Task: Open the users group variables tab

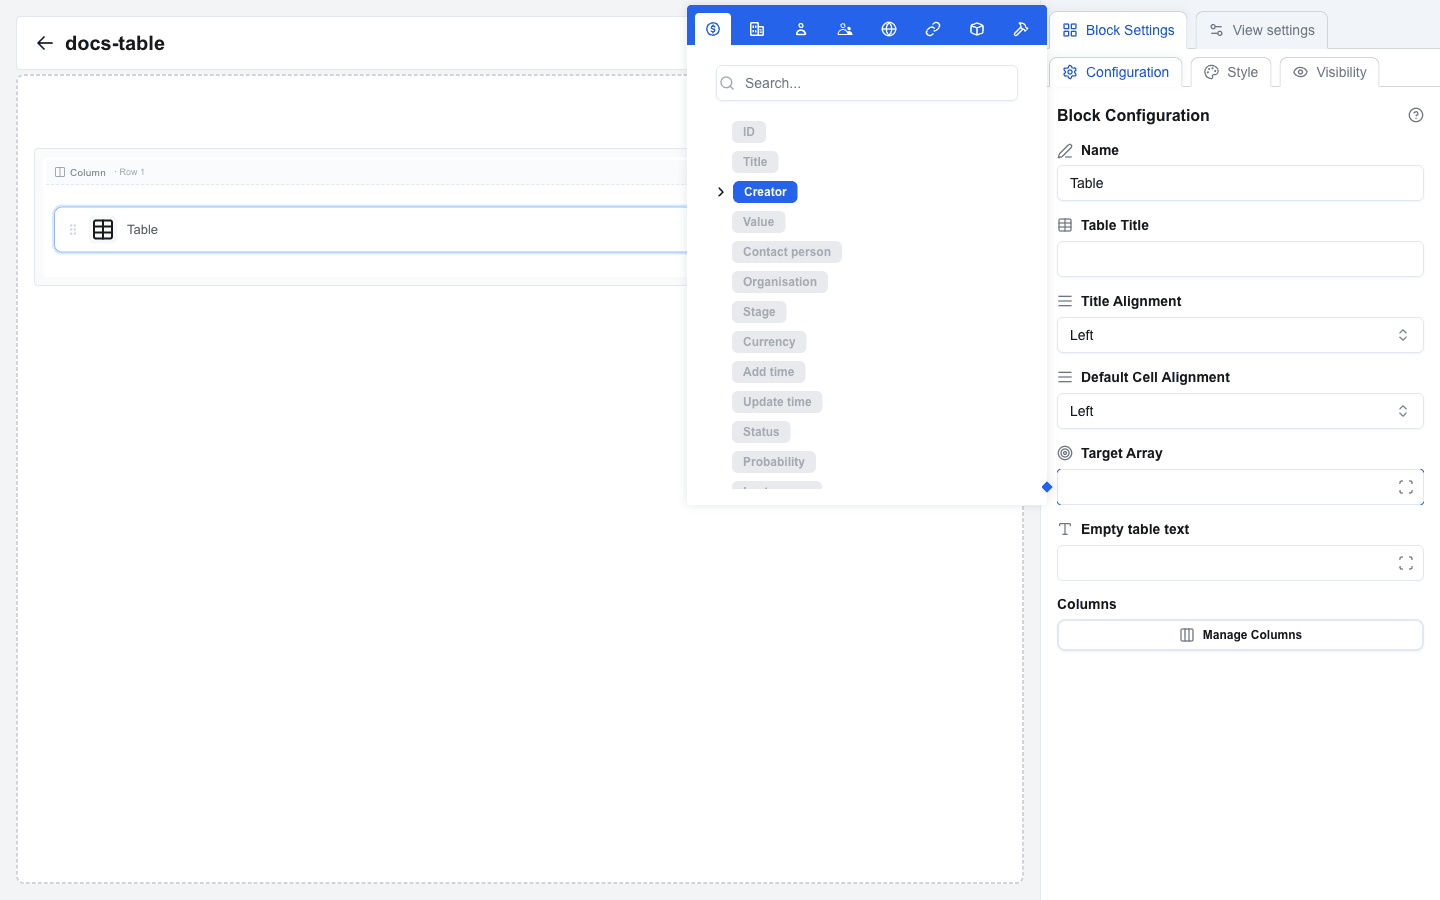Action: 845,29
